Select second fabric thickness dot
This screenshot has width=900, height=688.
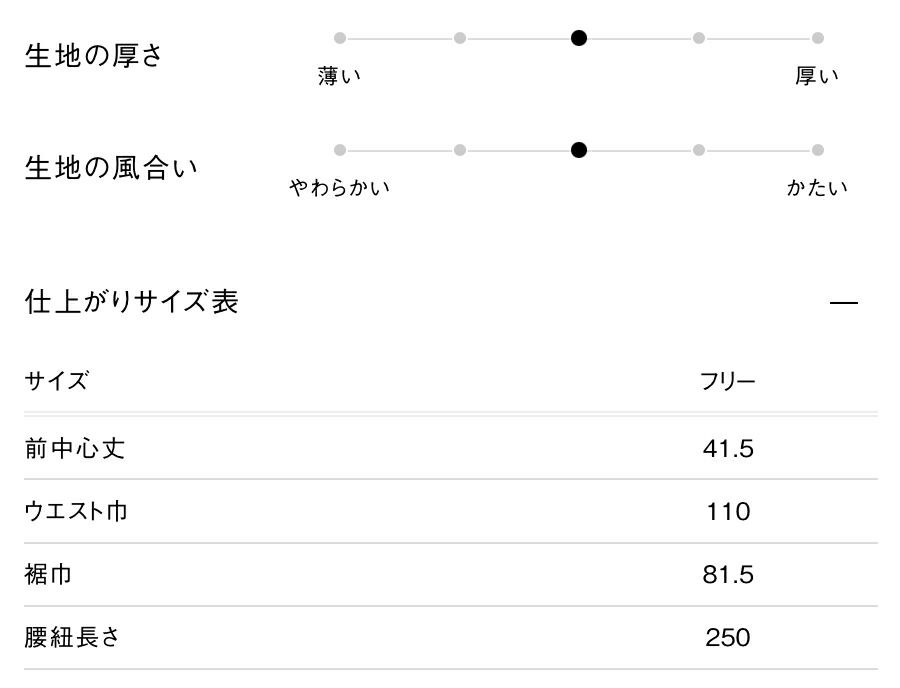(x=460, y=38)
